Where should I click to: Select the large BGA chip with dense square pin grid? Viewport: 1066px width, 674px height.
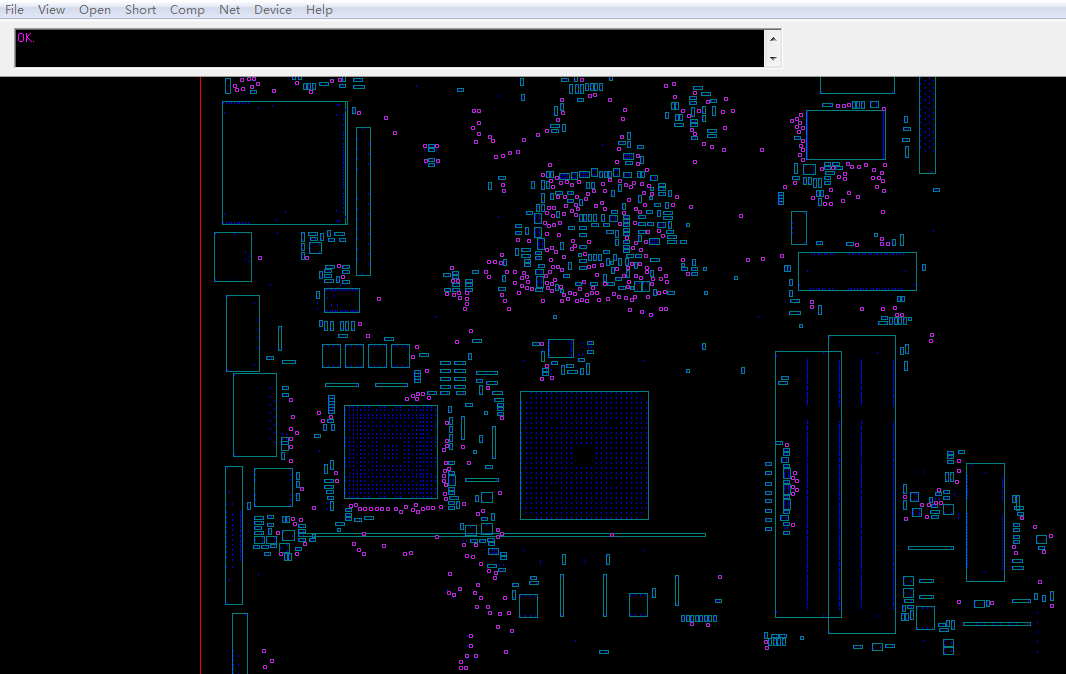[x=584, y=455]
